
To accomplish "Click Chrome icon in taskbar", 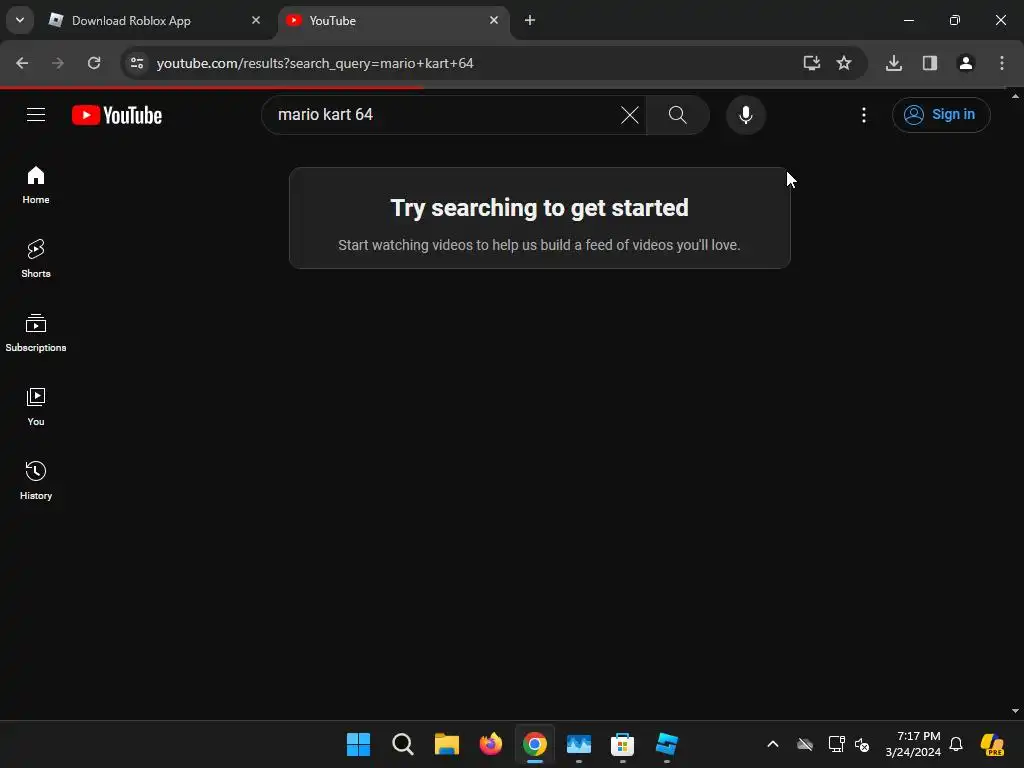I will click(x=535, y=744).
